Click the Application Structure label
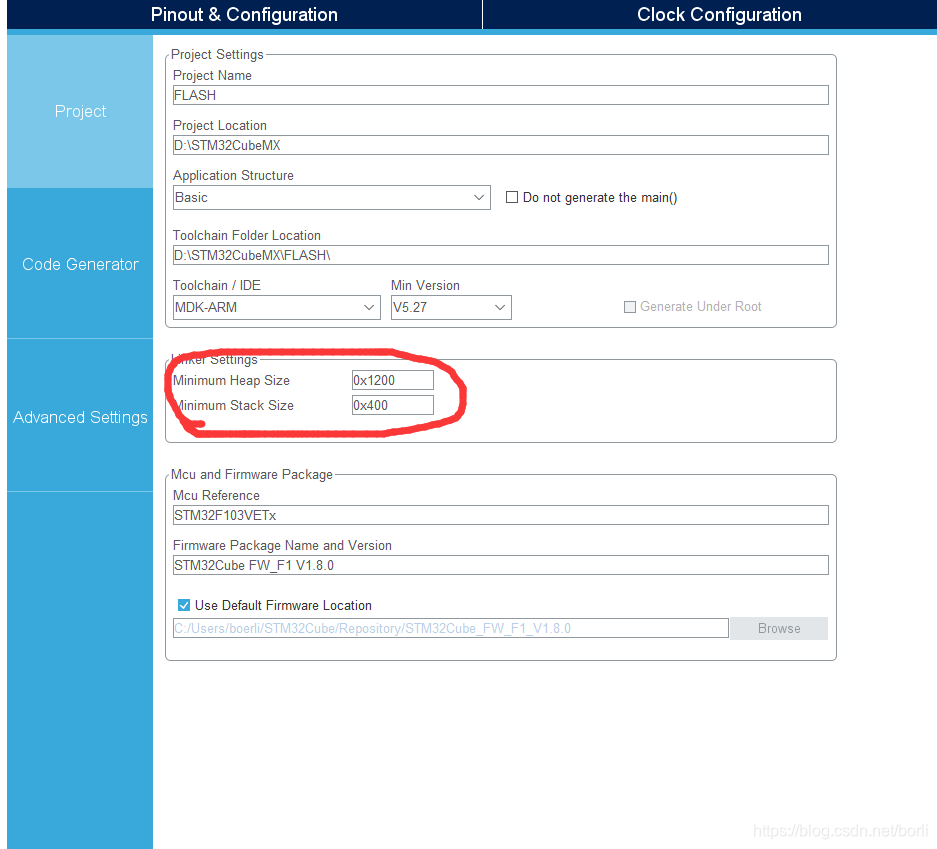Viewport: 937px width, 849px height. 233,176
